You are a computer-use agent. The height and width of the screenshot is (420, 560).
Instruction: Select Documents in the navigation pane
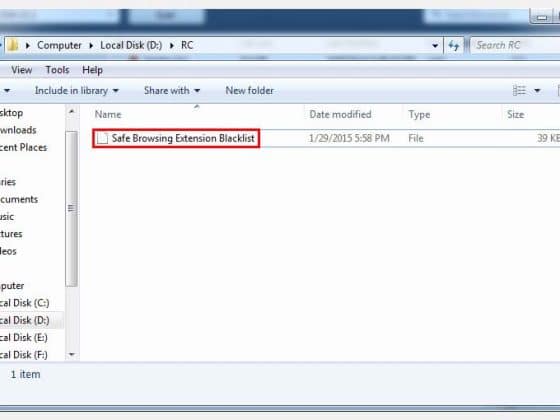coord(19,199)
